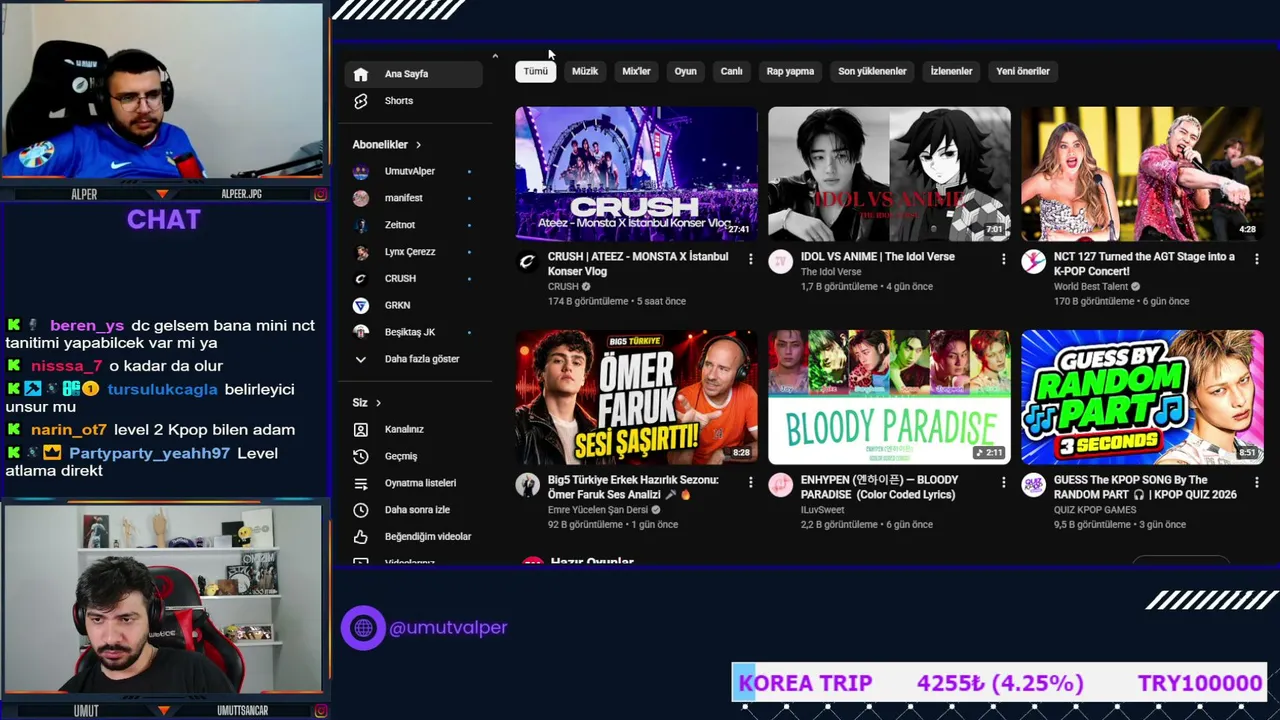1280x720 pixels.
Task: Open NCT 127 AGT Stage video title
Action: coord(1144,264)
